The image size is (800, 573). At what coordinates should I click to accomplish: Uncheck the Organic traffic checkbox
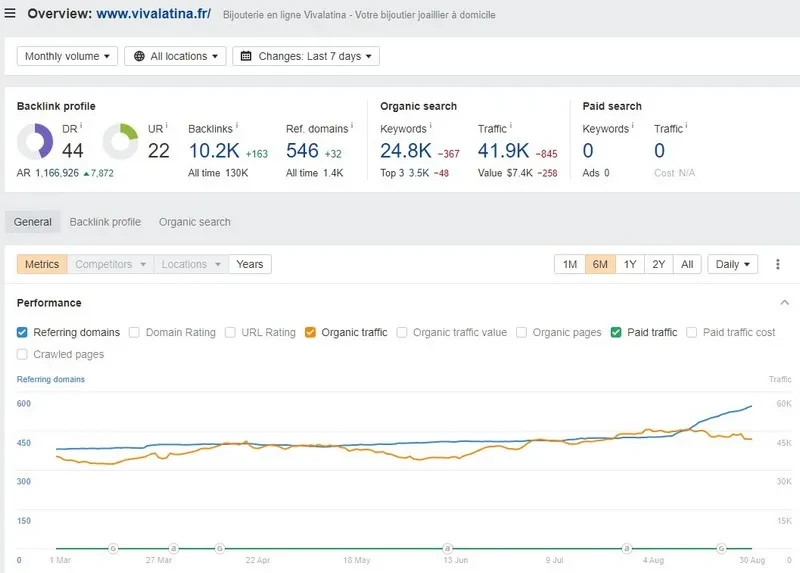310,333
